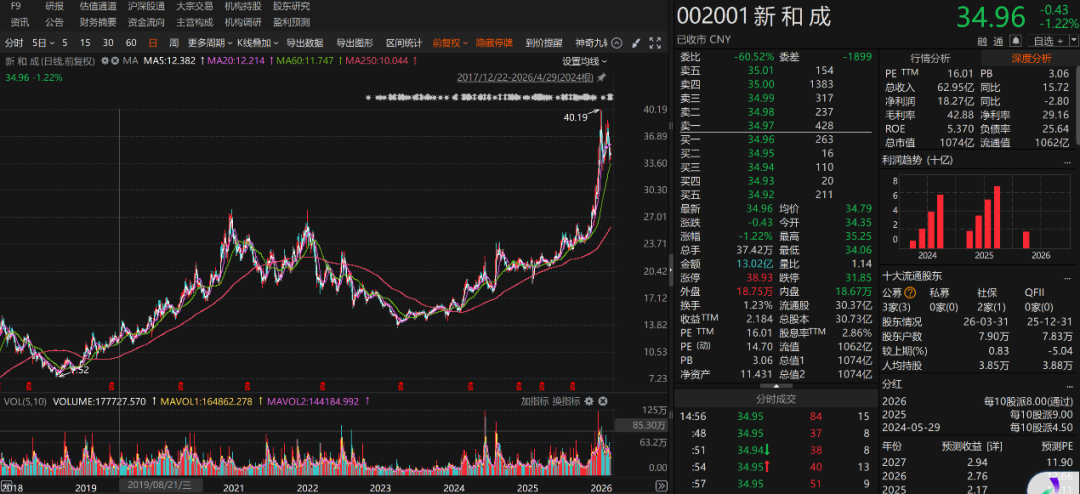Click the 公募 help question mark
Image resolution: width=1080 pixels, height=494 pixels.
pyautogui.click(x=911, y=292)
